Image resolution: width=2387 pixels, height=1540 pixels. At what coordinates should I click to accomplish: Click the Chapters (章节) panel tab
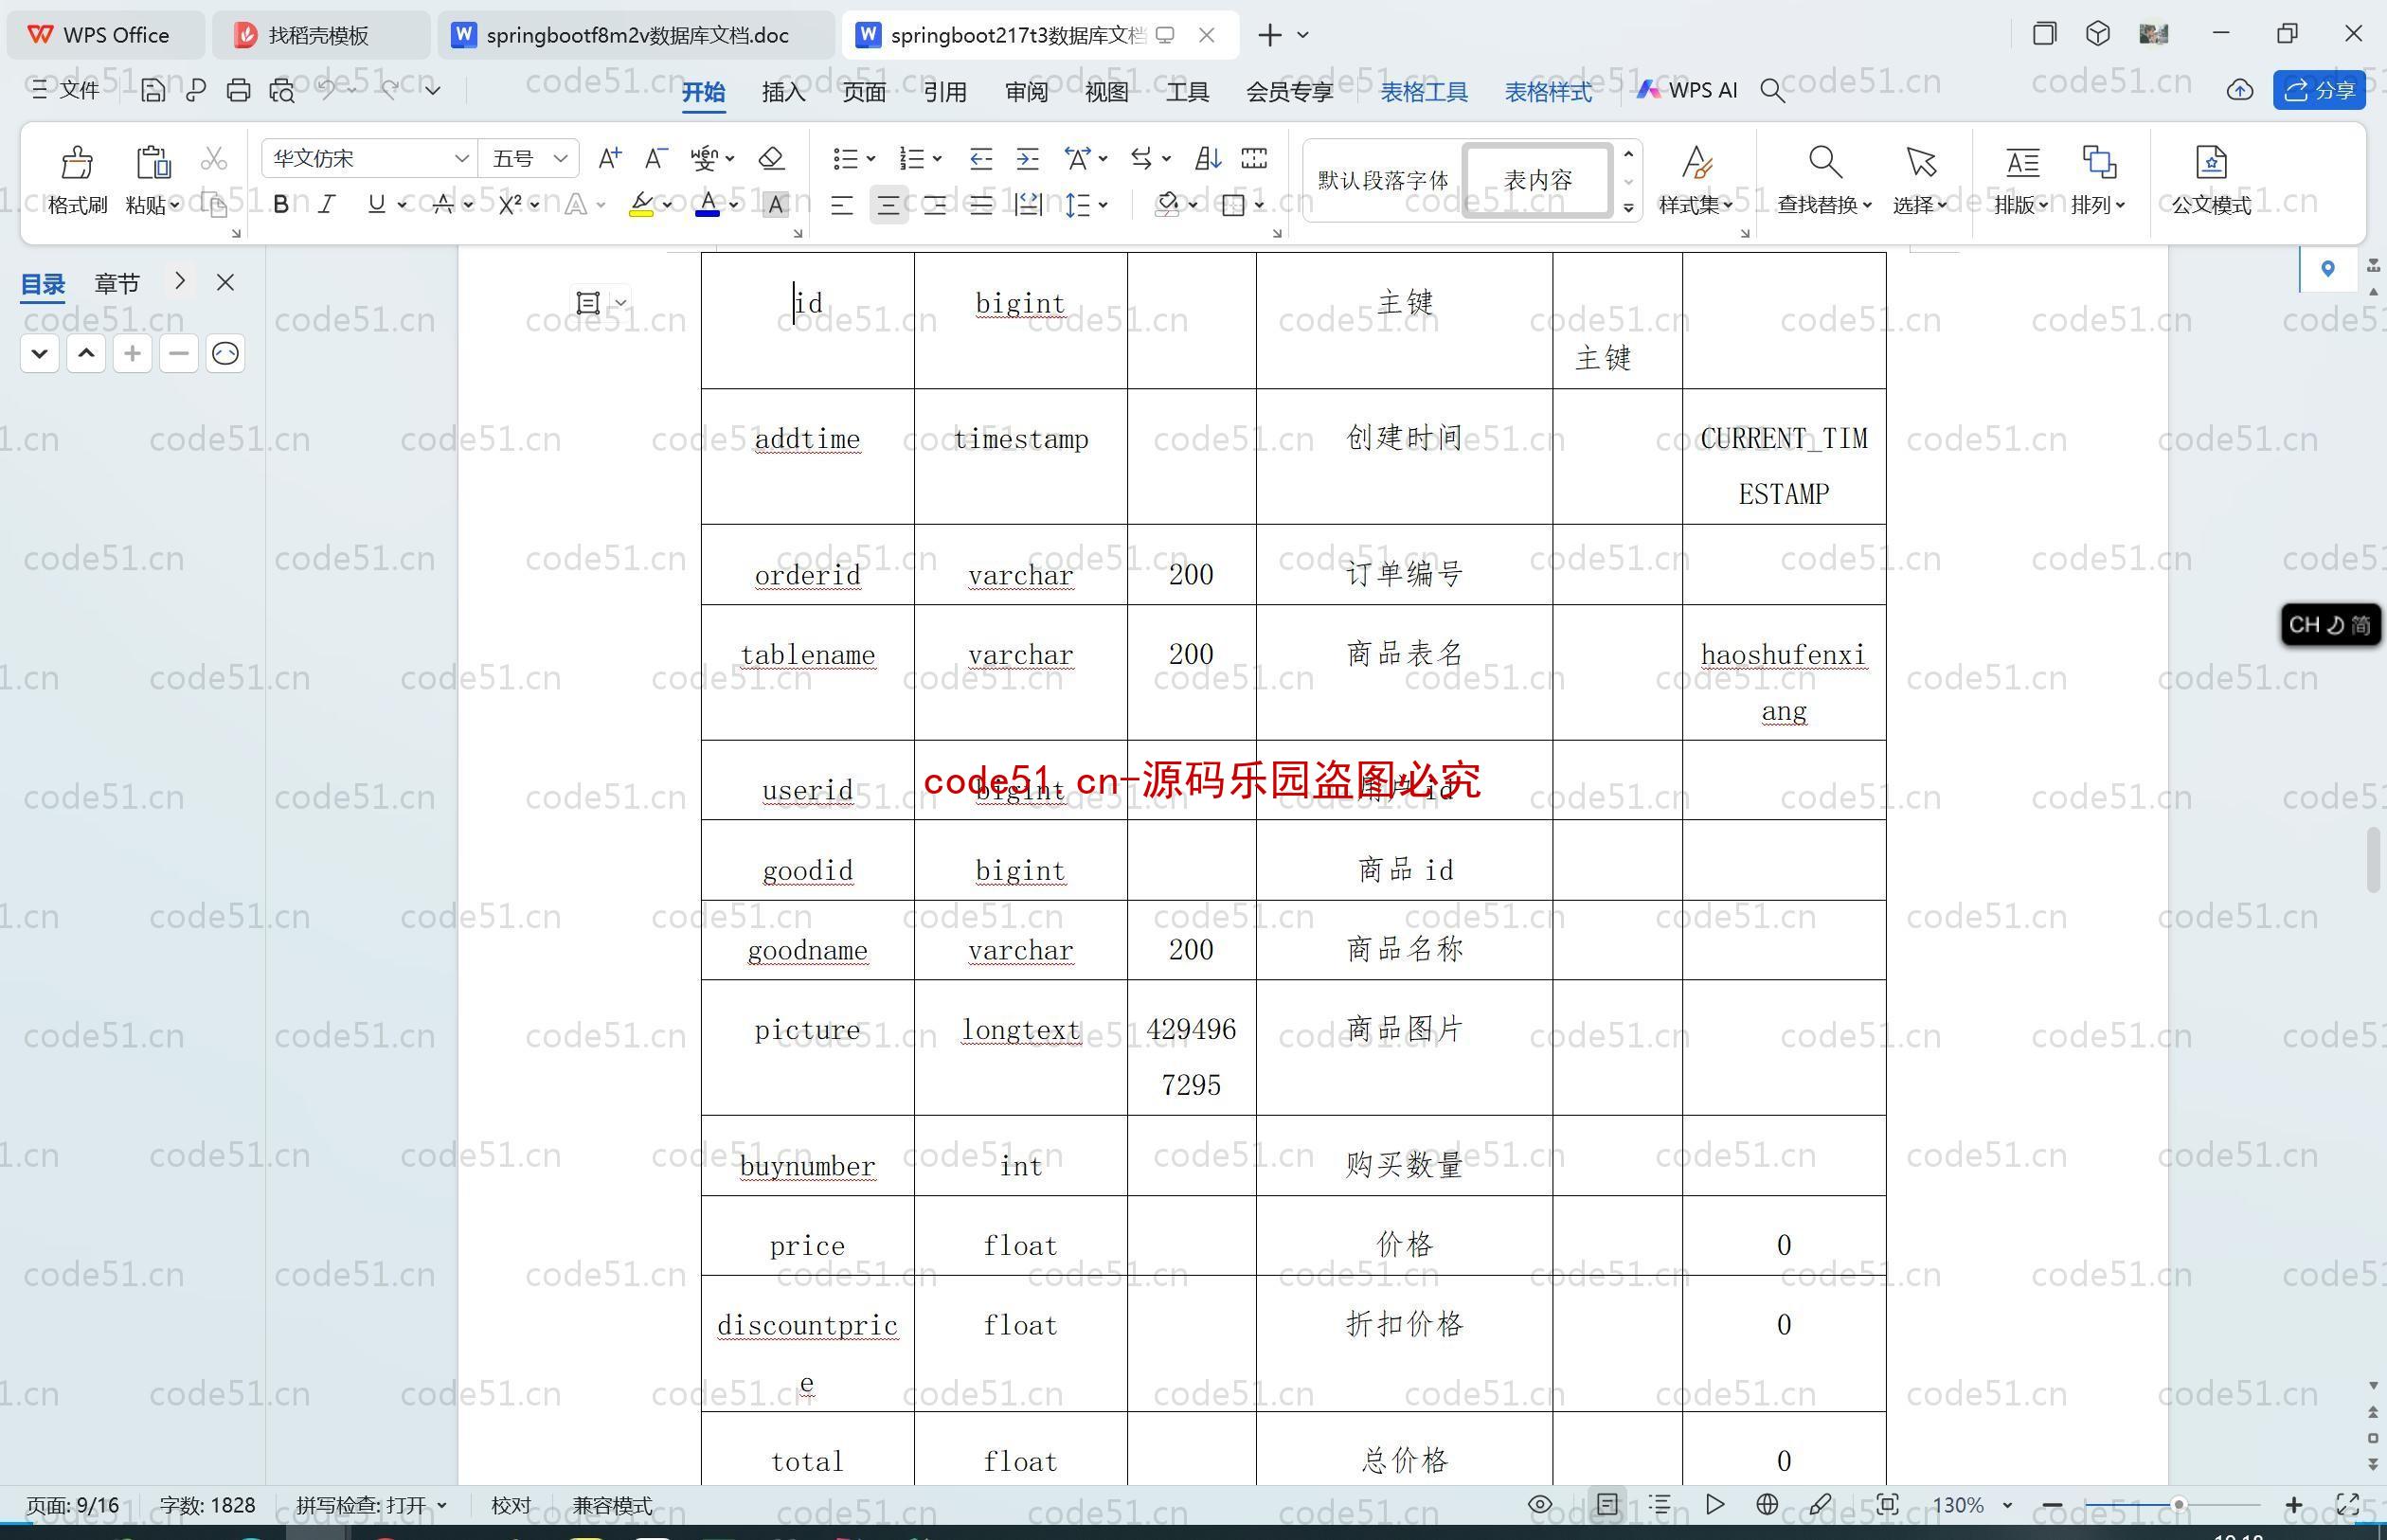pyautogui.click(x=117, y=284)
